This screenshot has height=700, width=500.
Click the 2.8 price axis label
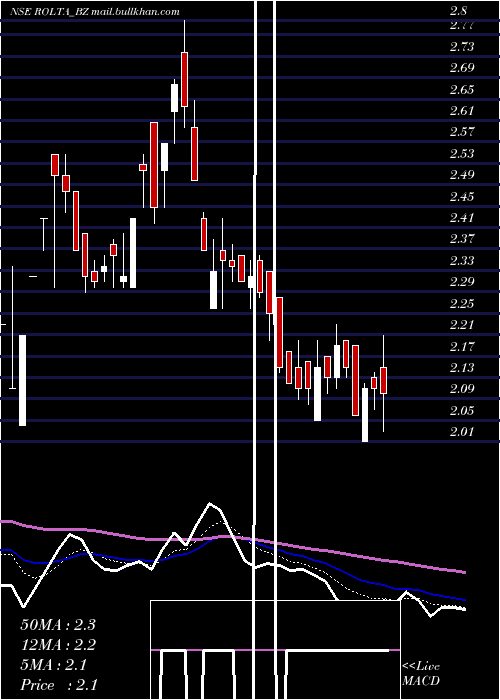(x=458, y=11)
